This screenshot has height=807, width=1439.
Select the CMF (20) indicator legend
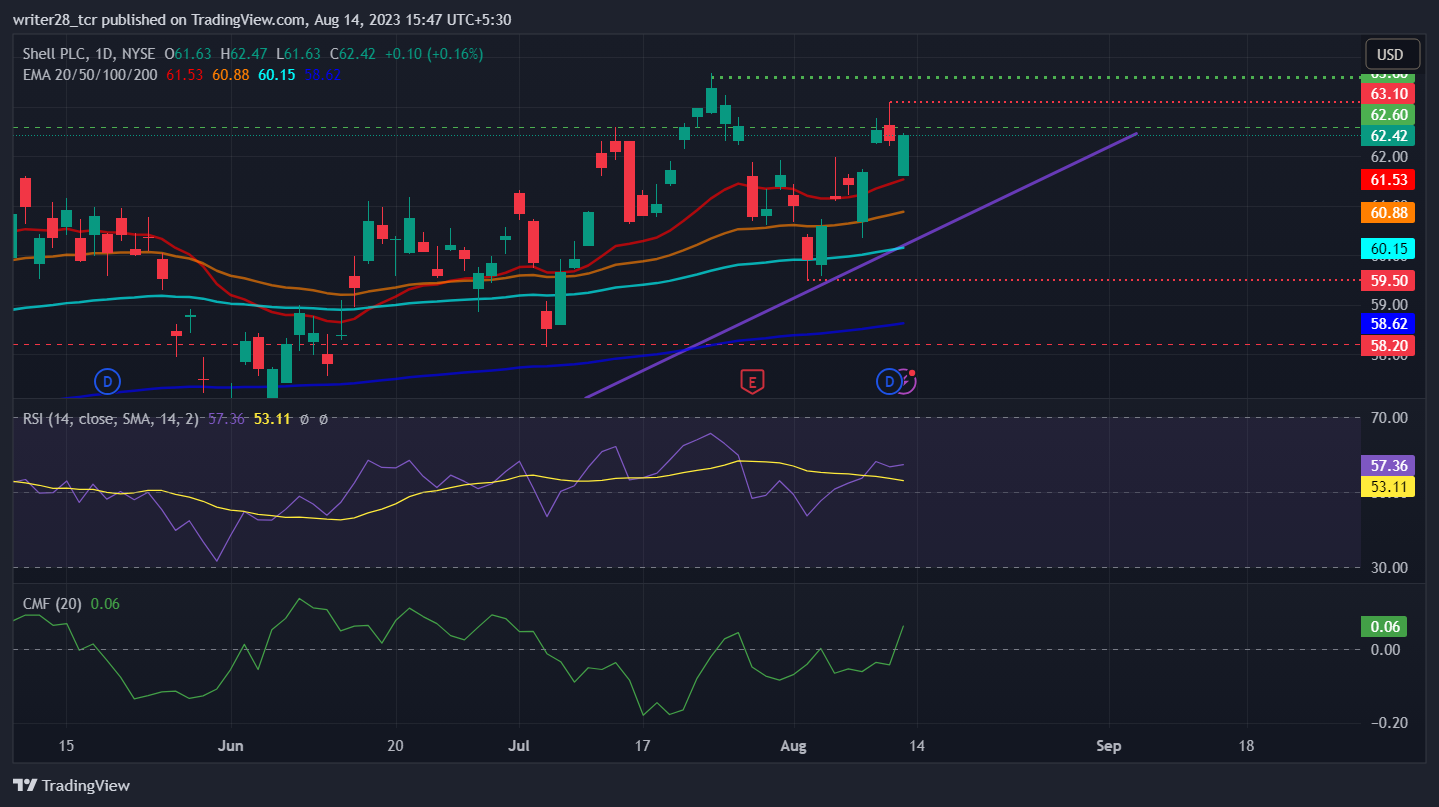pos(53,604)
